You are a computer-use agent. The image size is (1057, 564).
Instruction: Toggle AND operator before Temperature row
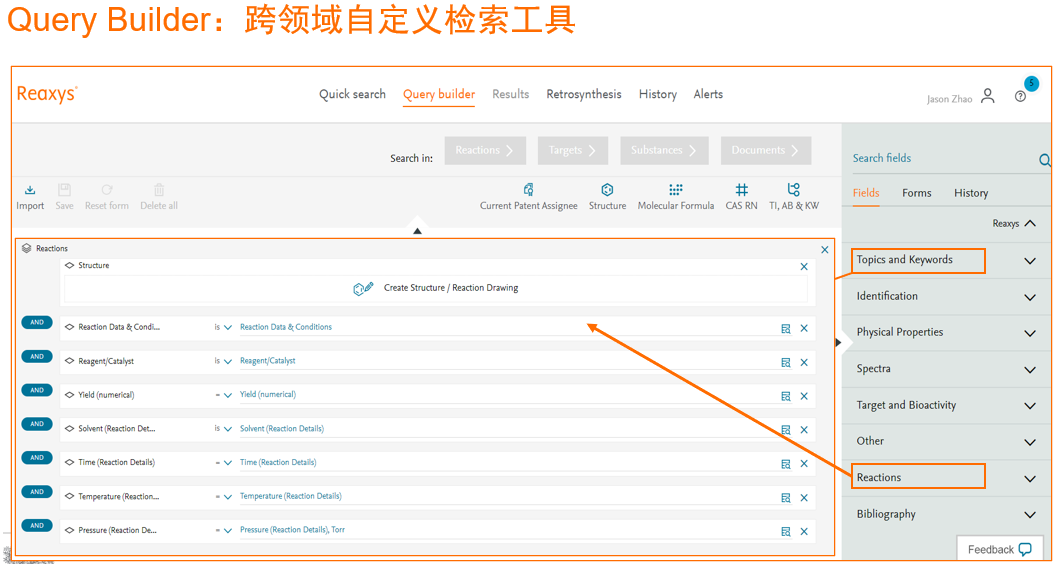tap(37, 492)
